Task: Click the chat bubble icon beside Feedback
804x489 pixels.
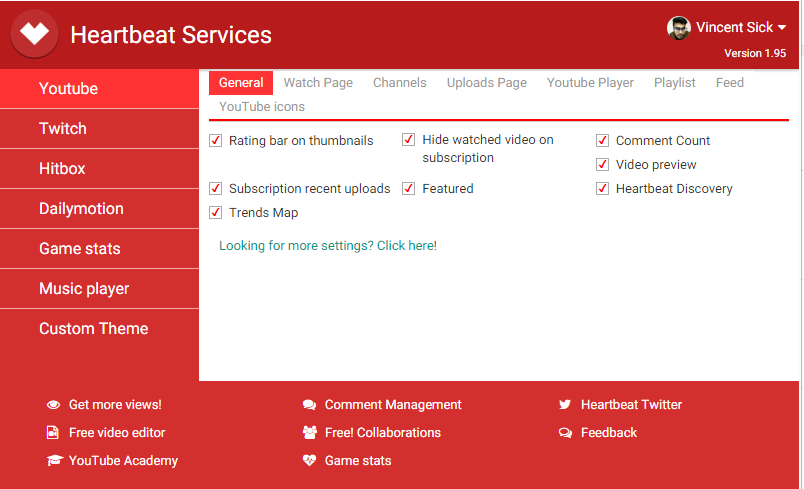Action: pos(565,433)
